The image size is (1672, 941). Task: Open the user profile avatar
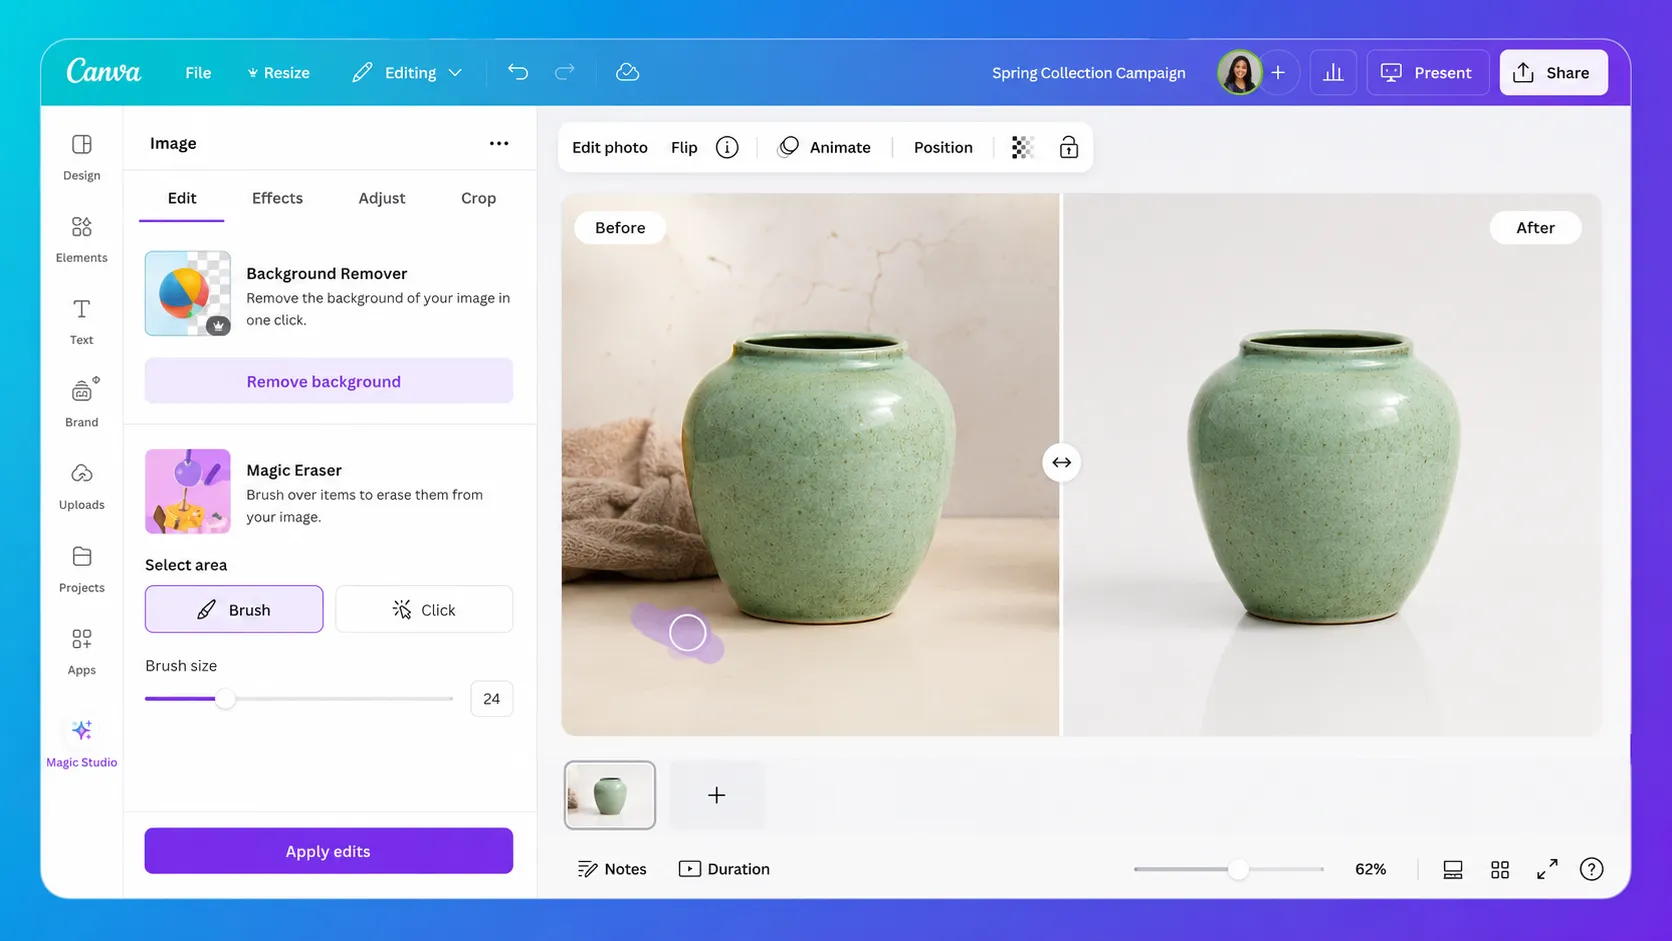coord(1239,72)
